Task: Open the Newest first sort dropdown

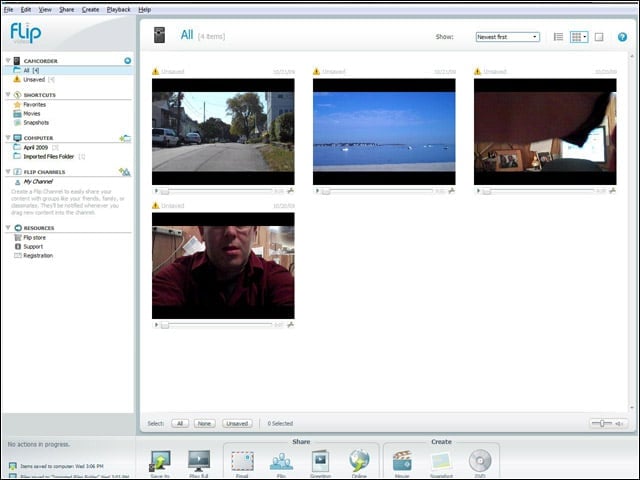Action: [x=508, y=37]
